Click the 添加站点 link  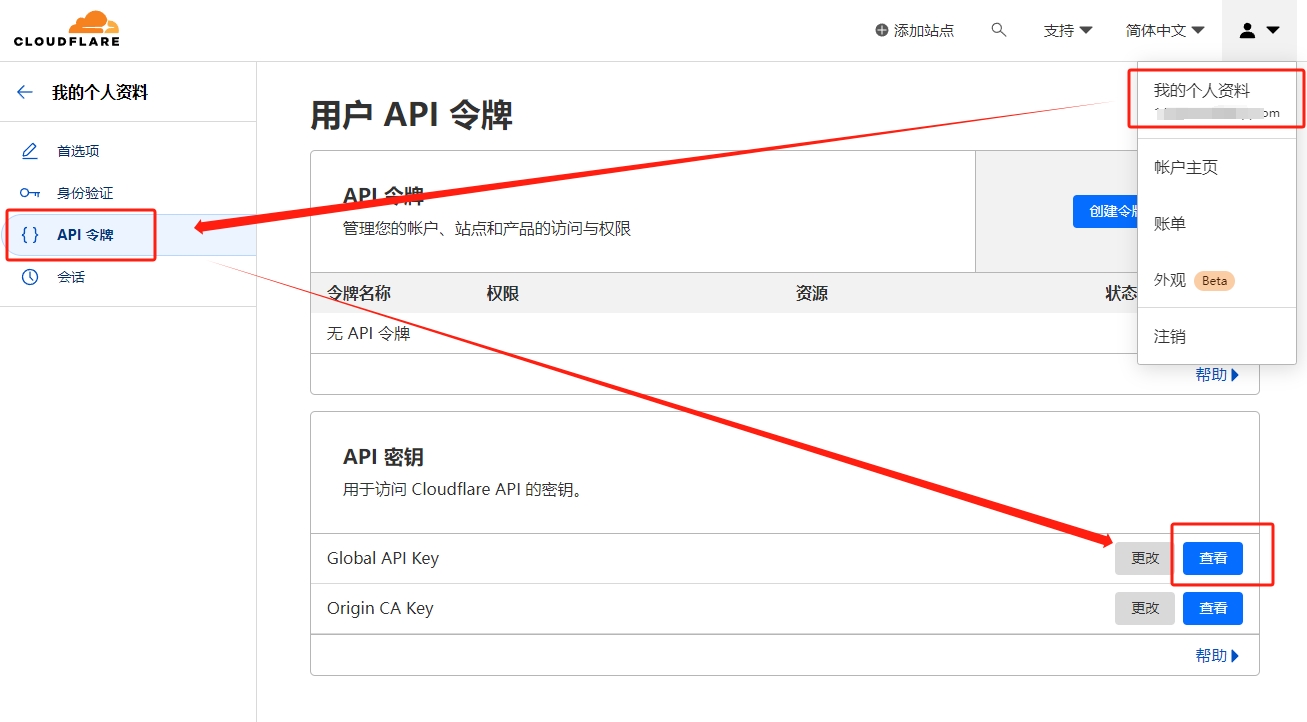coord(915,31)
